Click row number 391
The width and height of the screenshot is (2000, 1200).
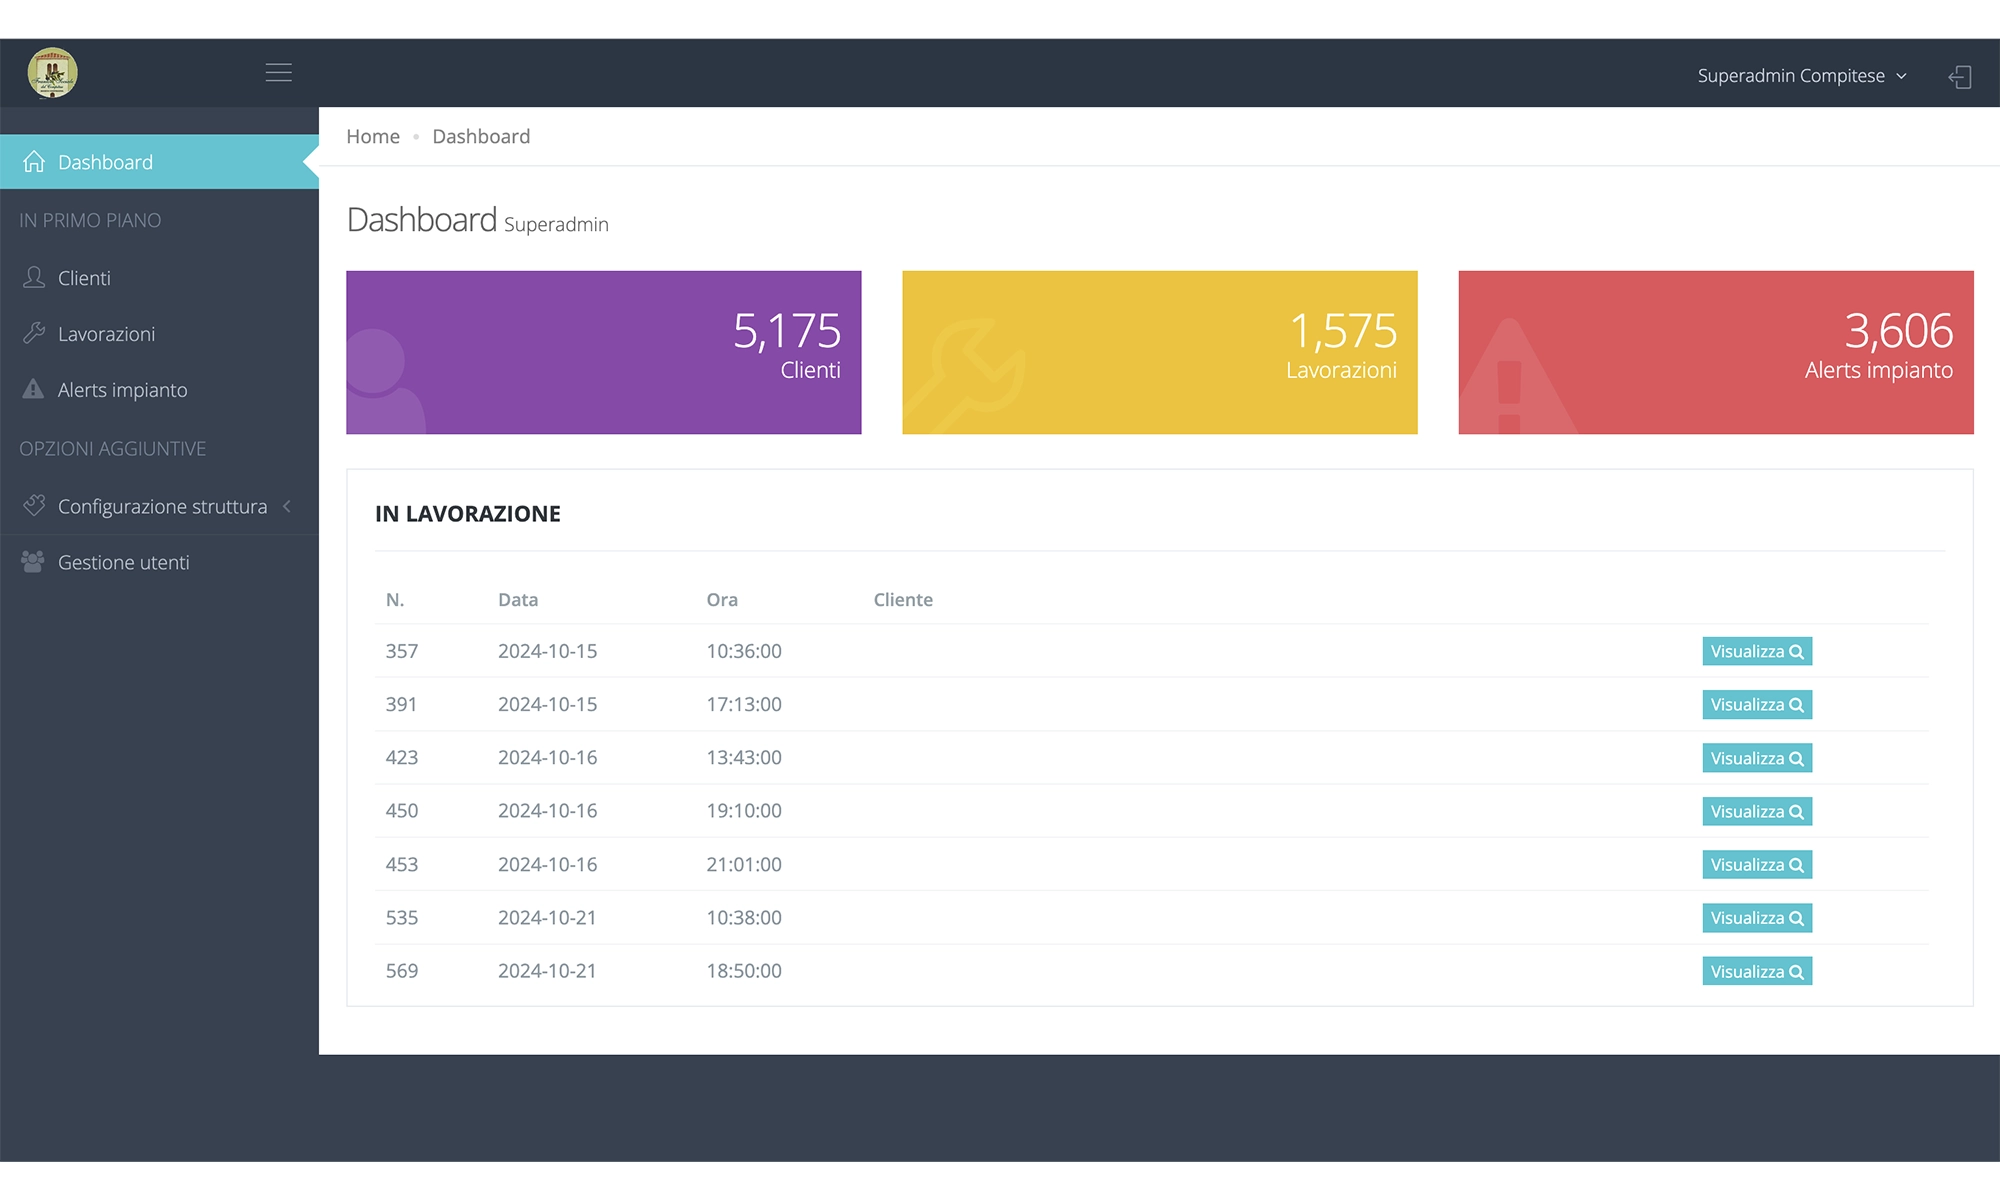[x=402, y=704]
